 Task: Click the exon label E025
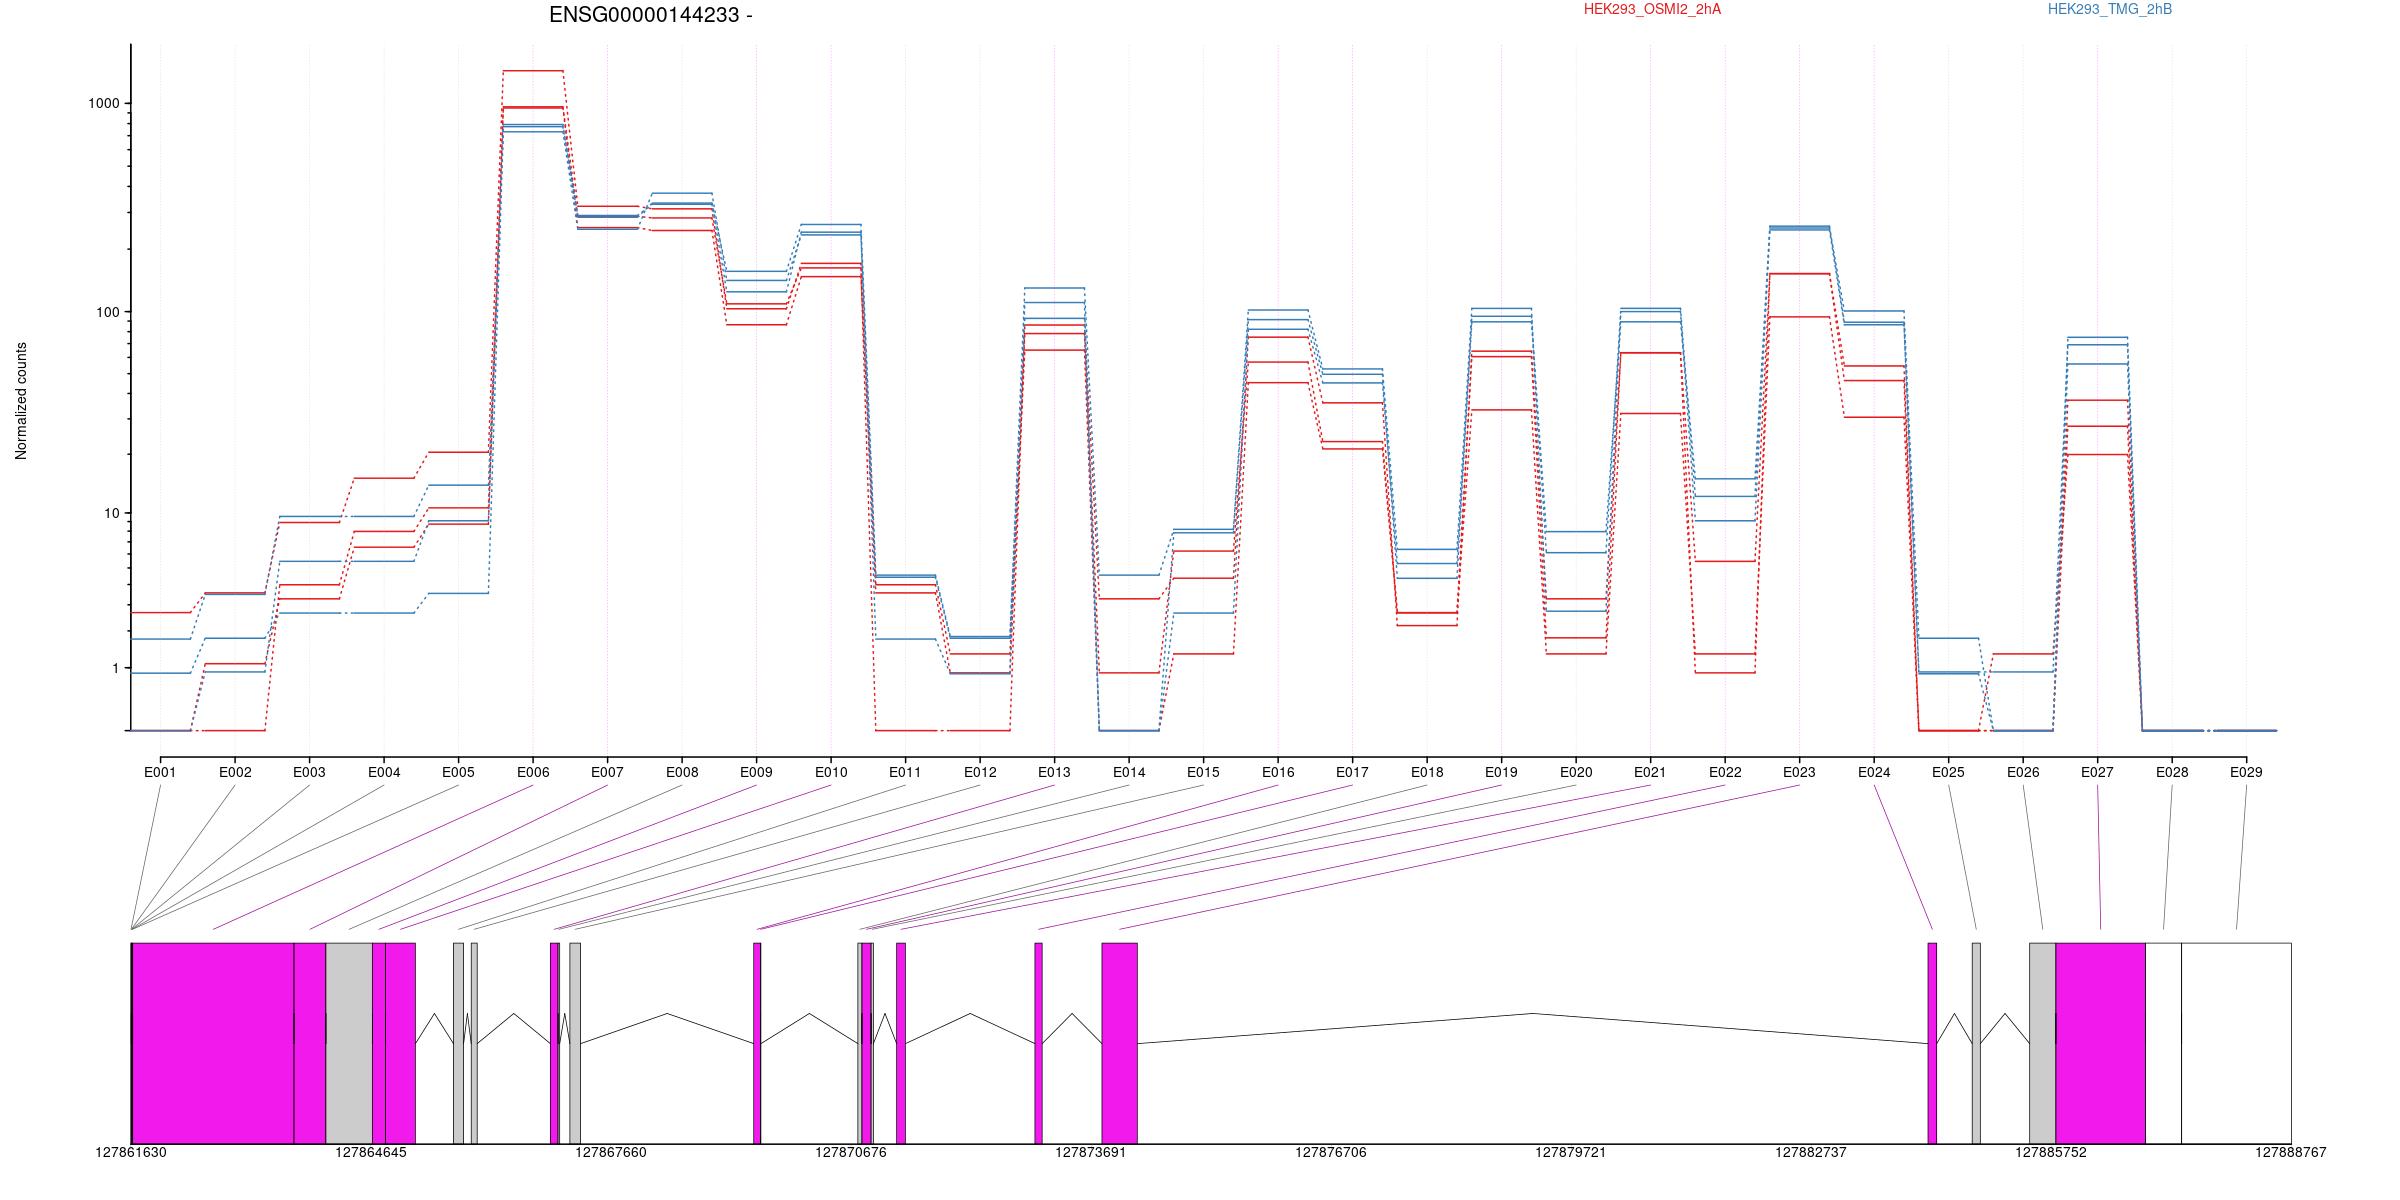(1948, 772)
